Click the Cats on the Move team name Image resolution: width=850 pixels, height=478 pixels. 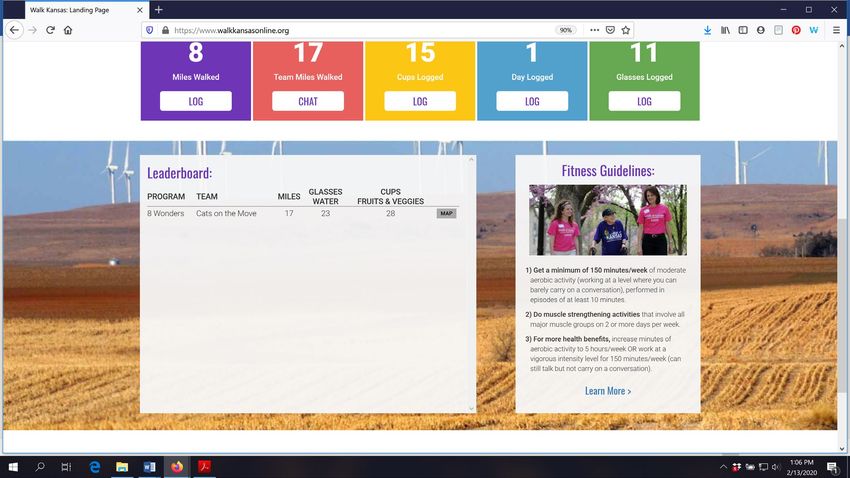226,214
